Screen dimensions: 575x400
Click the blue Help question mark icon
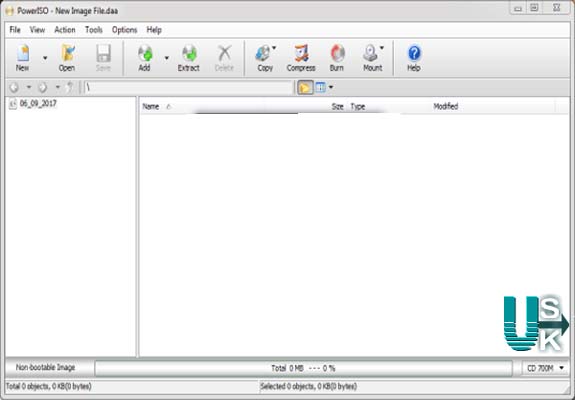pos(414,54)
